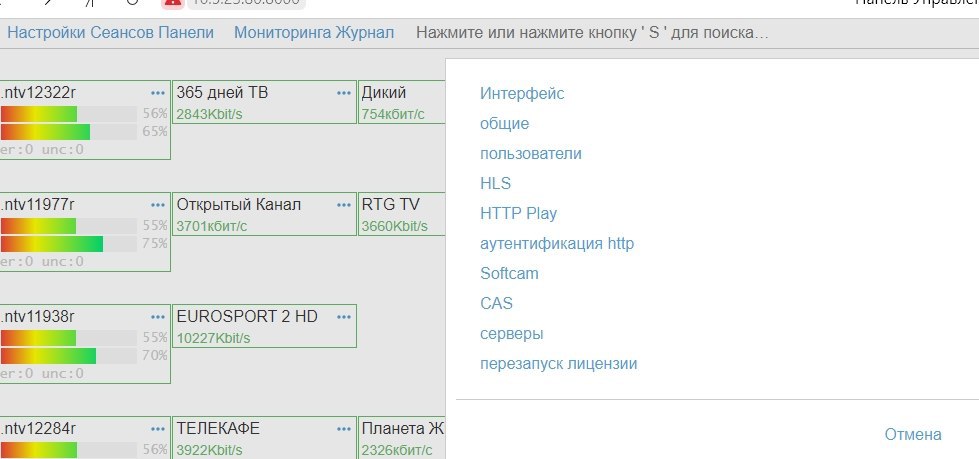Image resolution: width=979 pixels, height=459 pixels.
Task: Open options menu for 365 дней ТВ
Action: point(343,93)
